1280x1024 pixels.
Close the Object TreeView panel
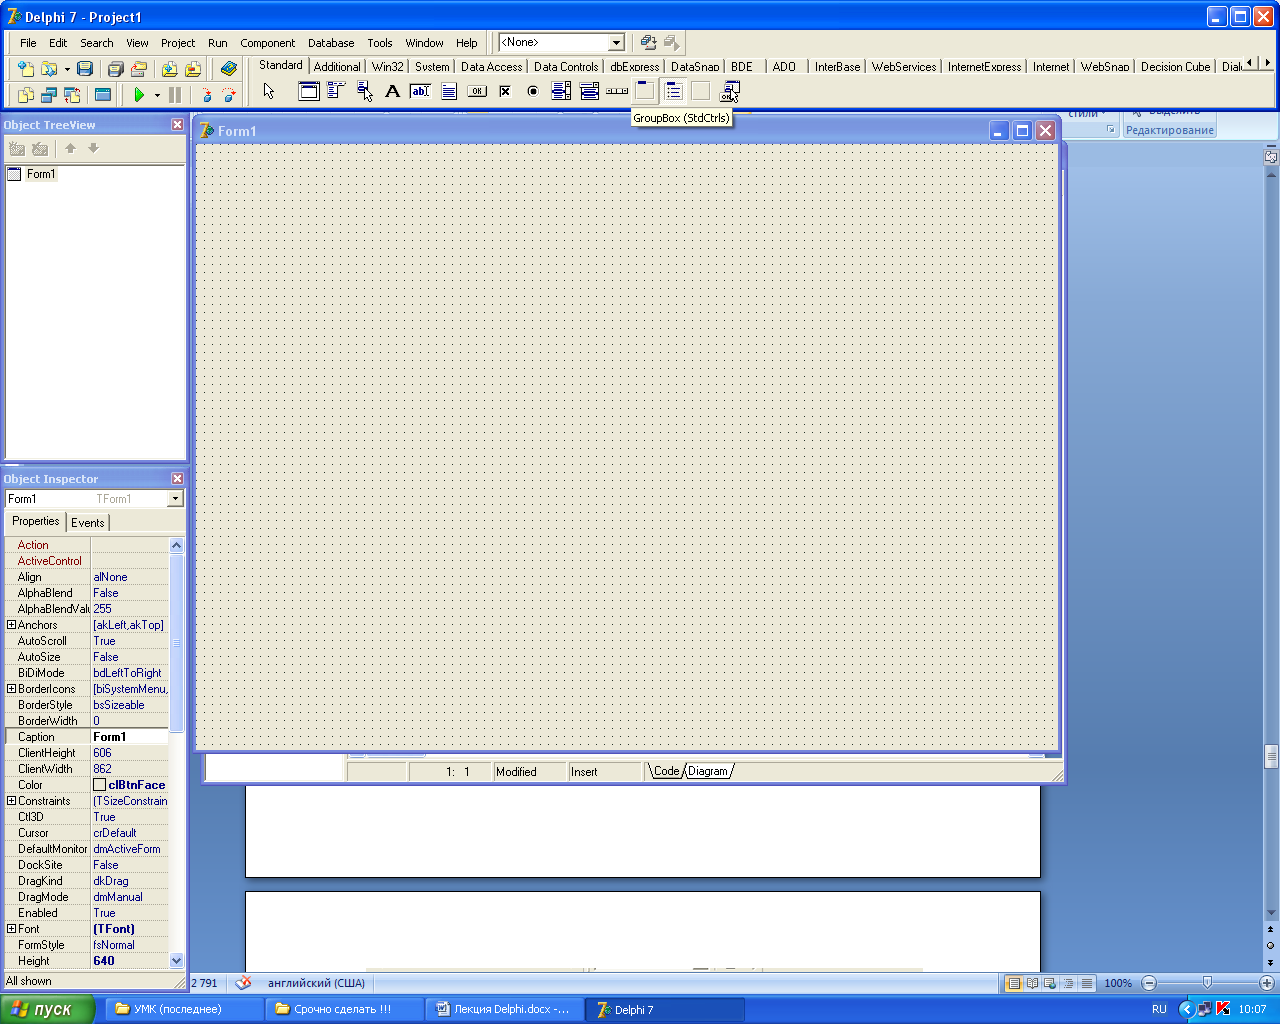pyautogui.click(x=177, y=125)
